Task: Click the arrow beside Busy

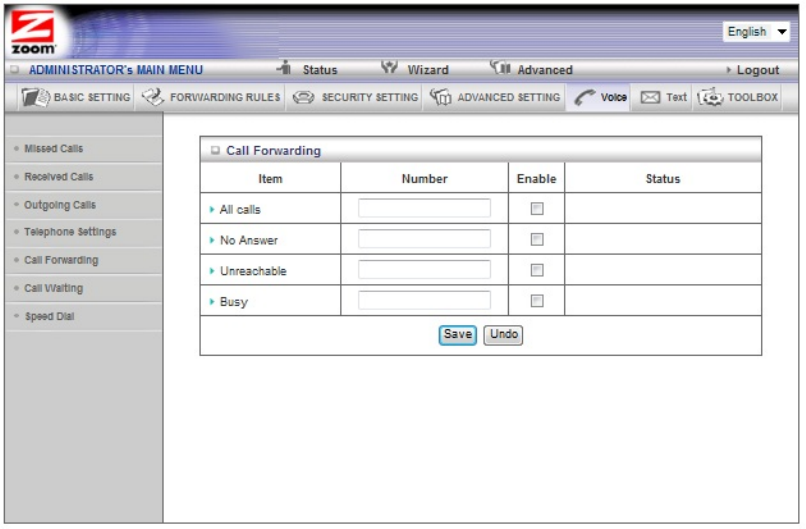Action: coord(212,302)
